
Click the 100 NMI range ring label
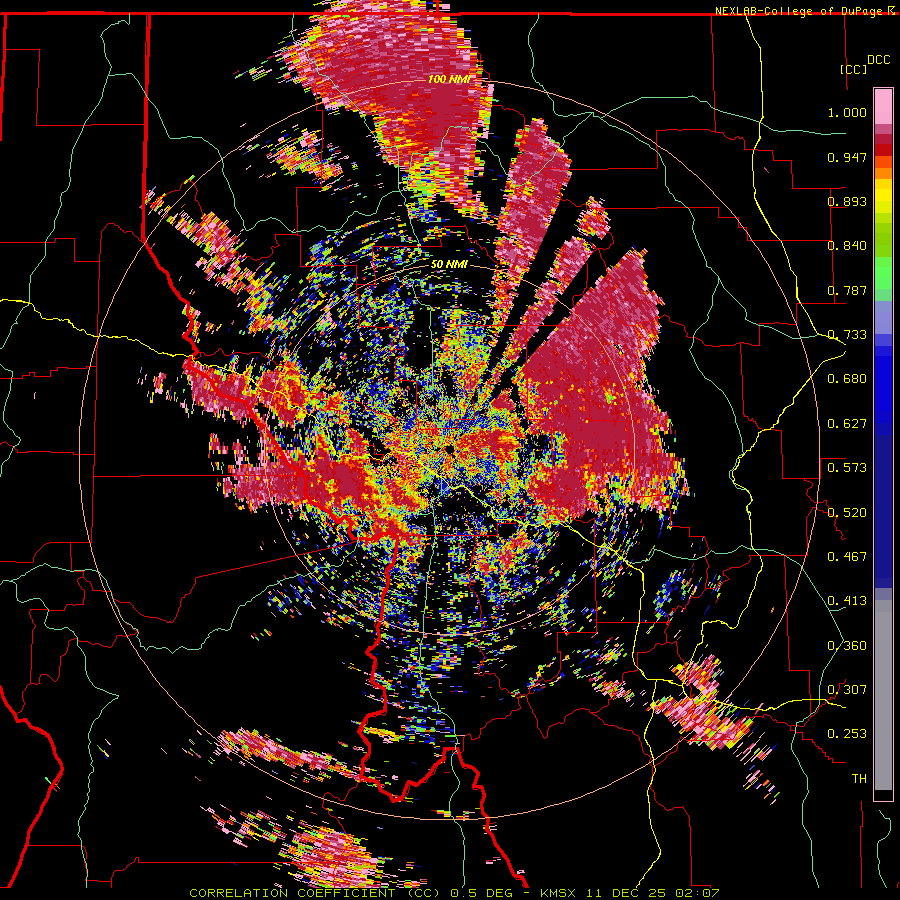[449, 79]
